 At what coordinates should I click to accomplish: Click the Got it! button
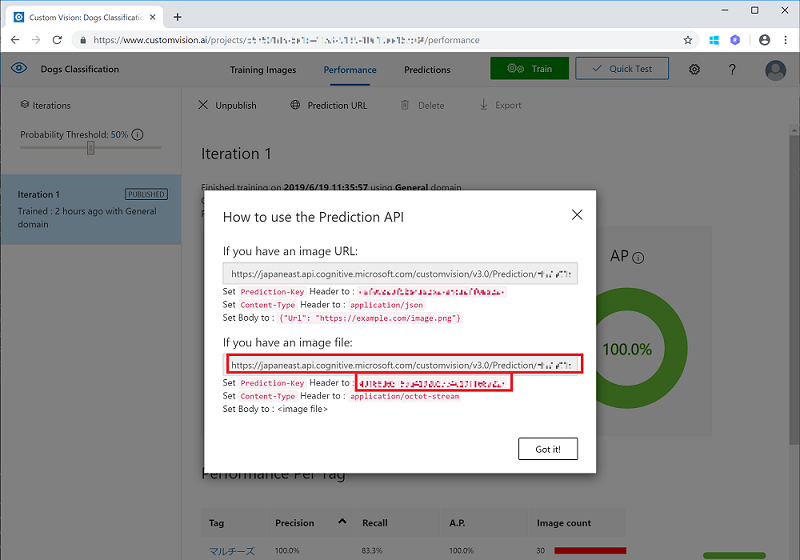(548, 449)
